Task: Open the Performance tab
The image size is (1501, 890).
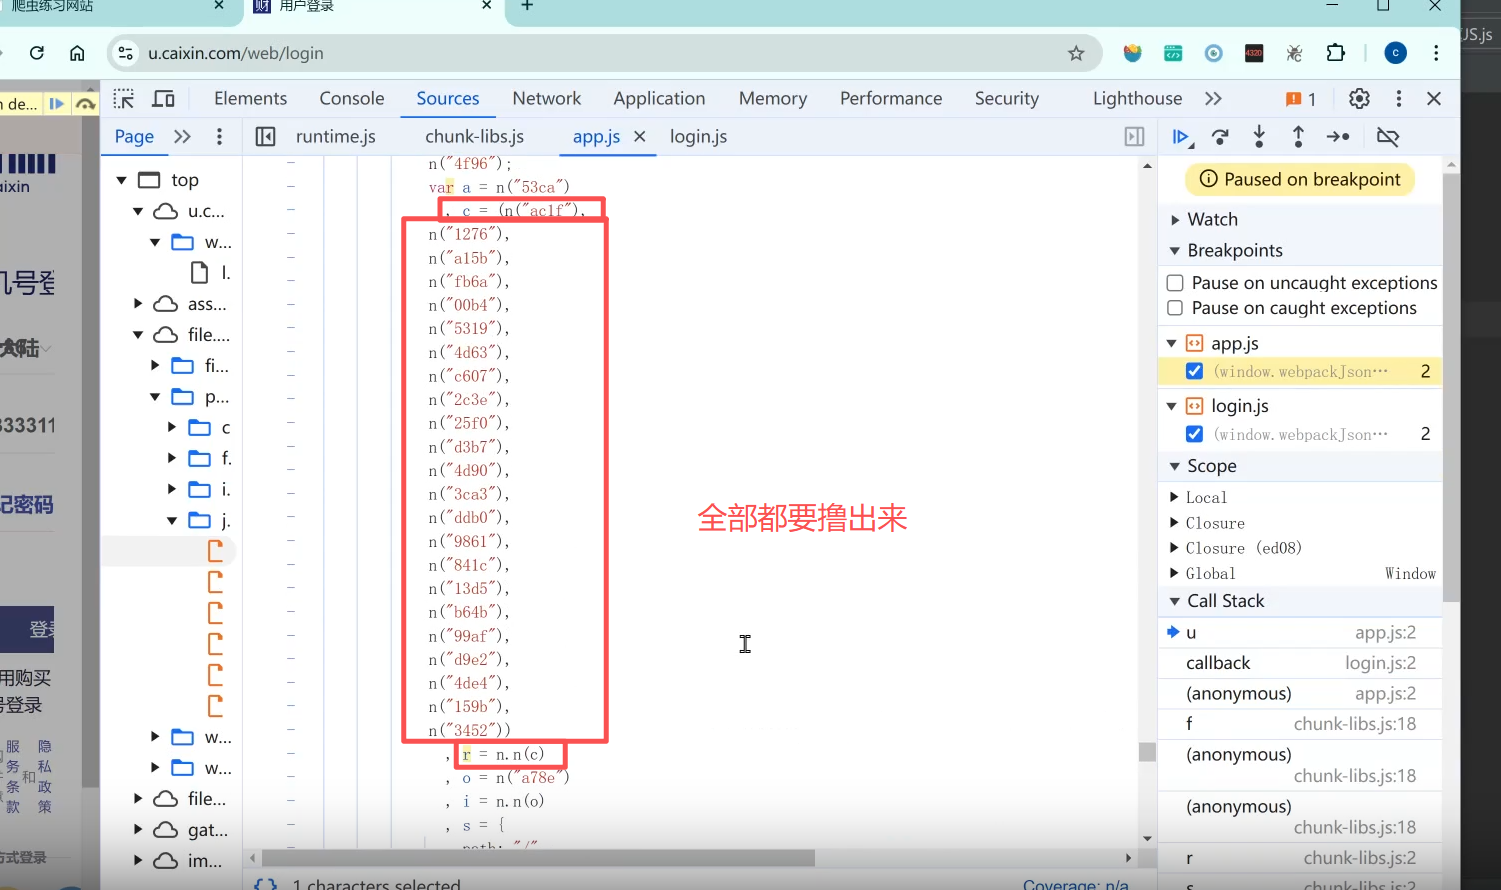Action: click(891, 98)
